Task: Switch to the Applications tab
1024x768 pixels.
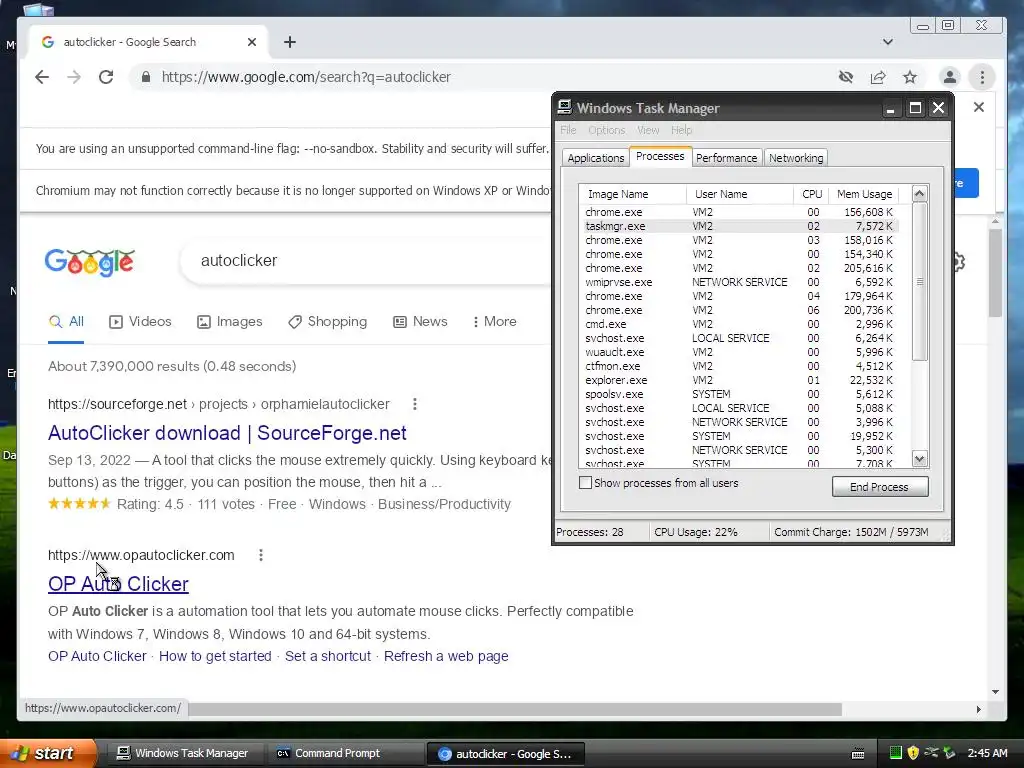Action: 596,158
